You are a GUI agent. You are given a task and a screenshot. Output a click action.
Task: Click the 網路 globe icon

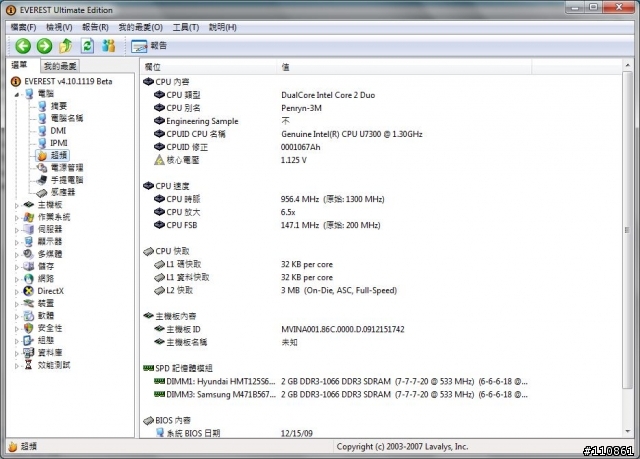point(29,279)
